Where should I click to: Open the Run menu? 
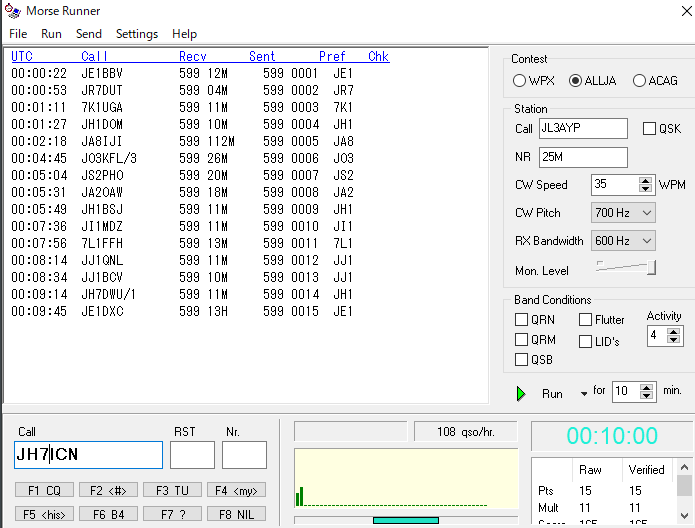coord(51,34)
